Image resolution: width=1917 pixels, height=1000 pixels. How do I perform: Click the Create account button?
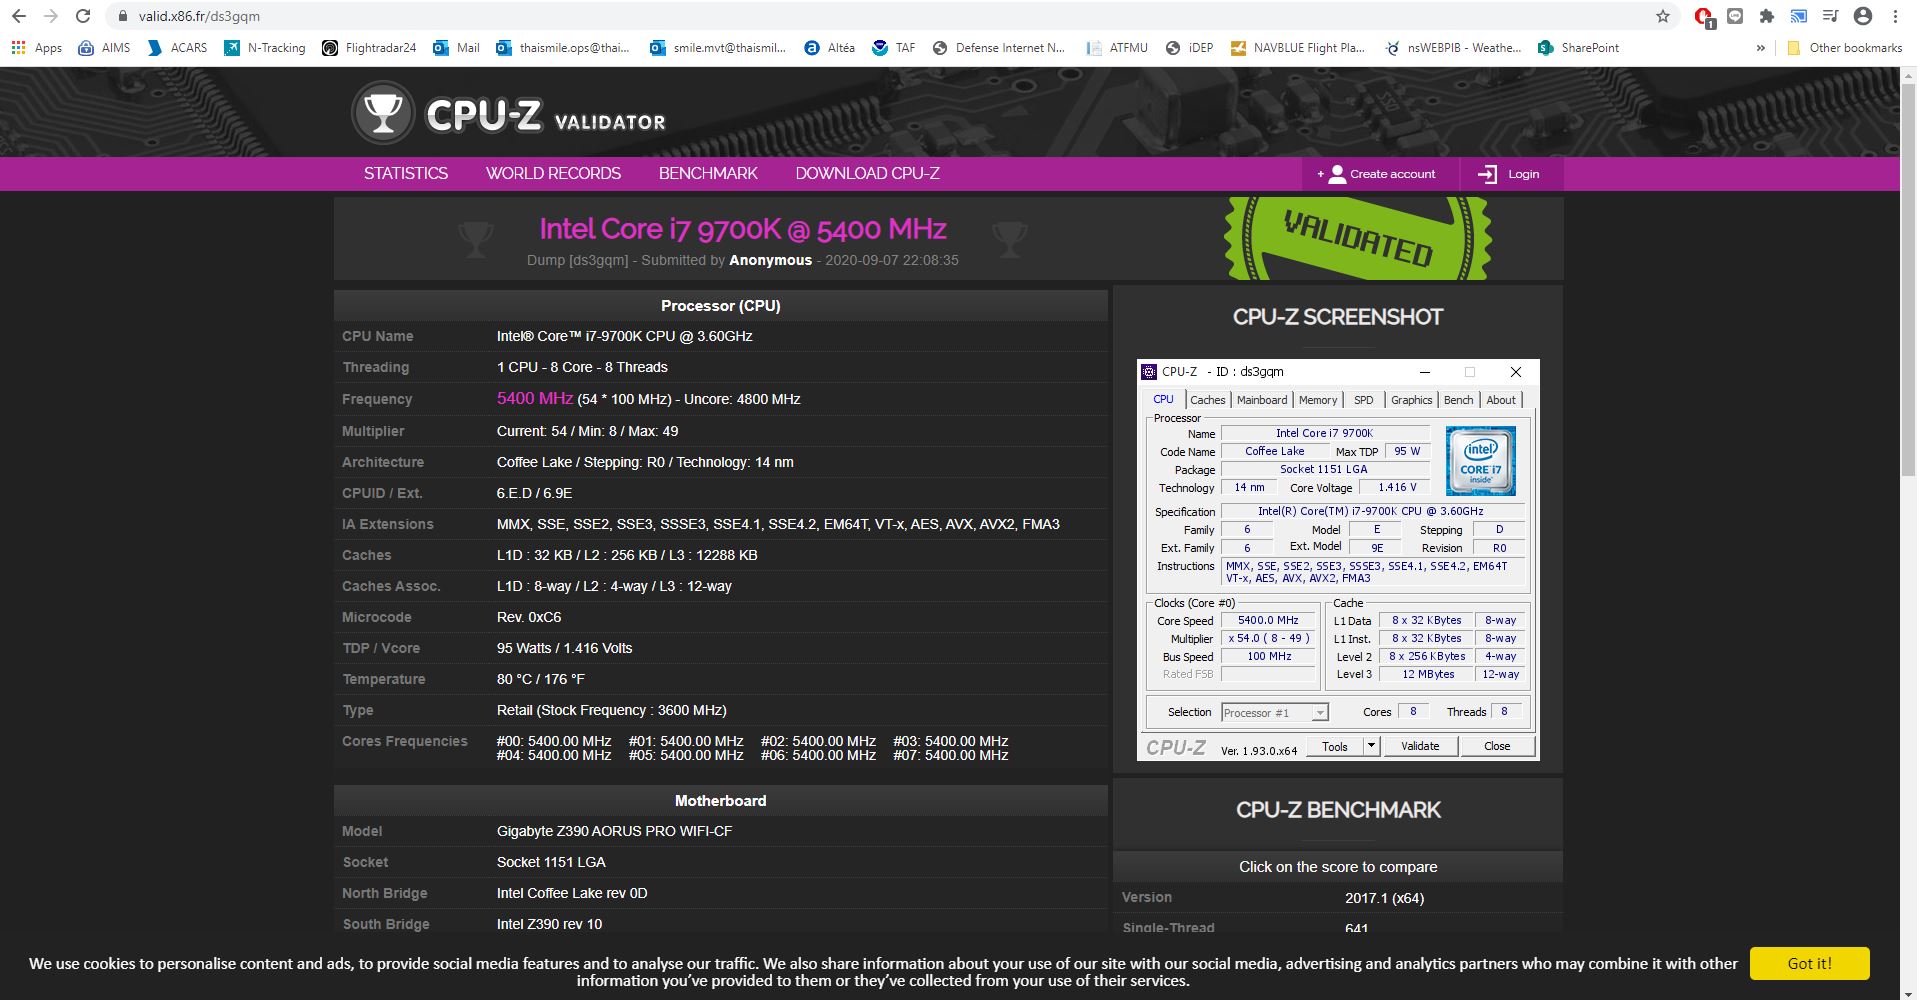(1379, 174)
